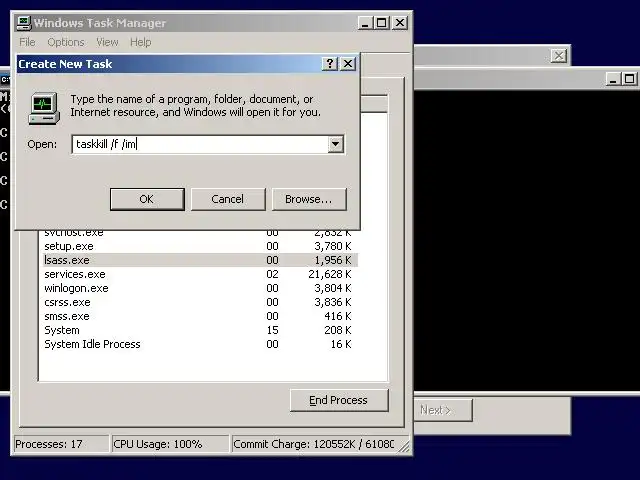Close the Windows Task Manager window

point(400,23)
